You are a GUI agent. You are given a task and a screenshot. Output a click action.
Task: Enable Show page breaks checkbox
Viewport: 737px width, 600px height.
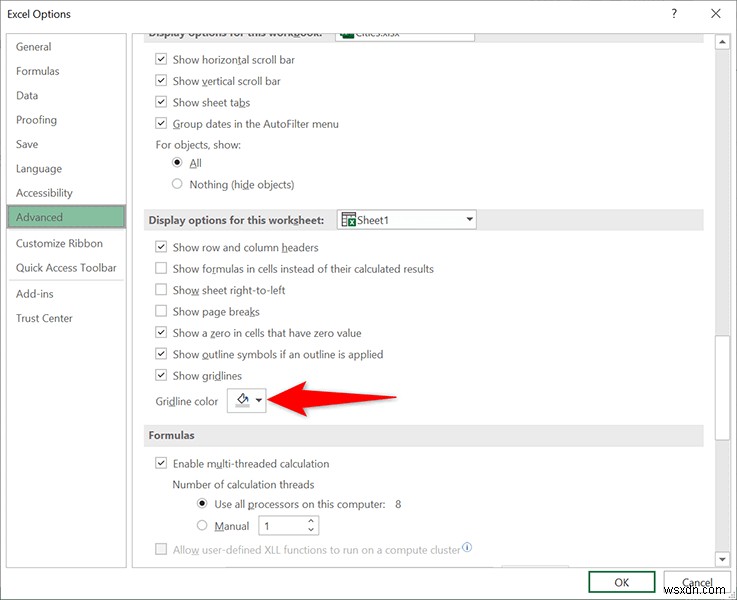point(161,311)
